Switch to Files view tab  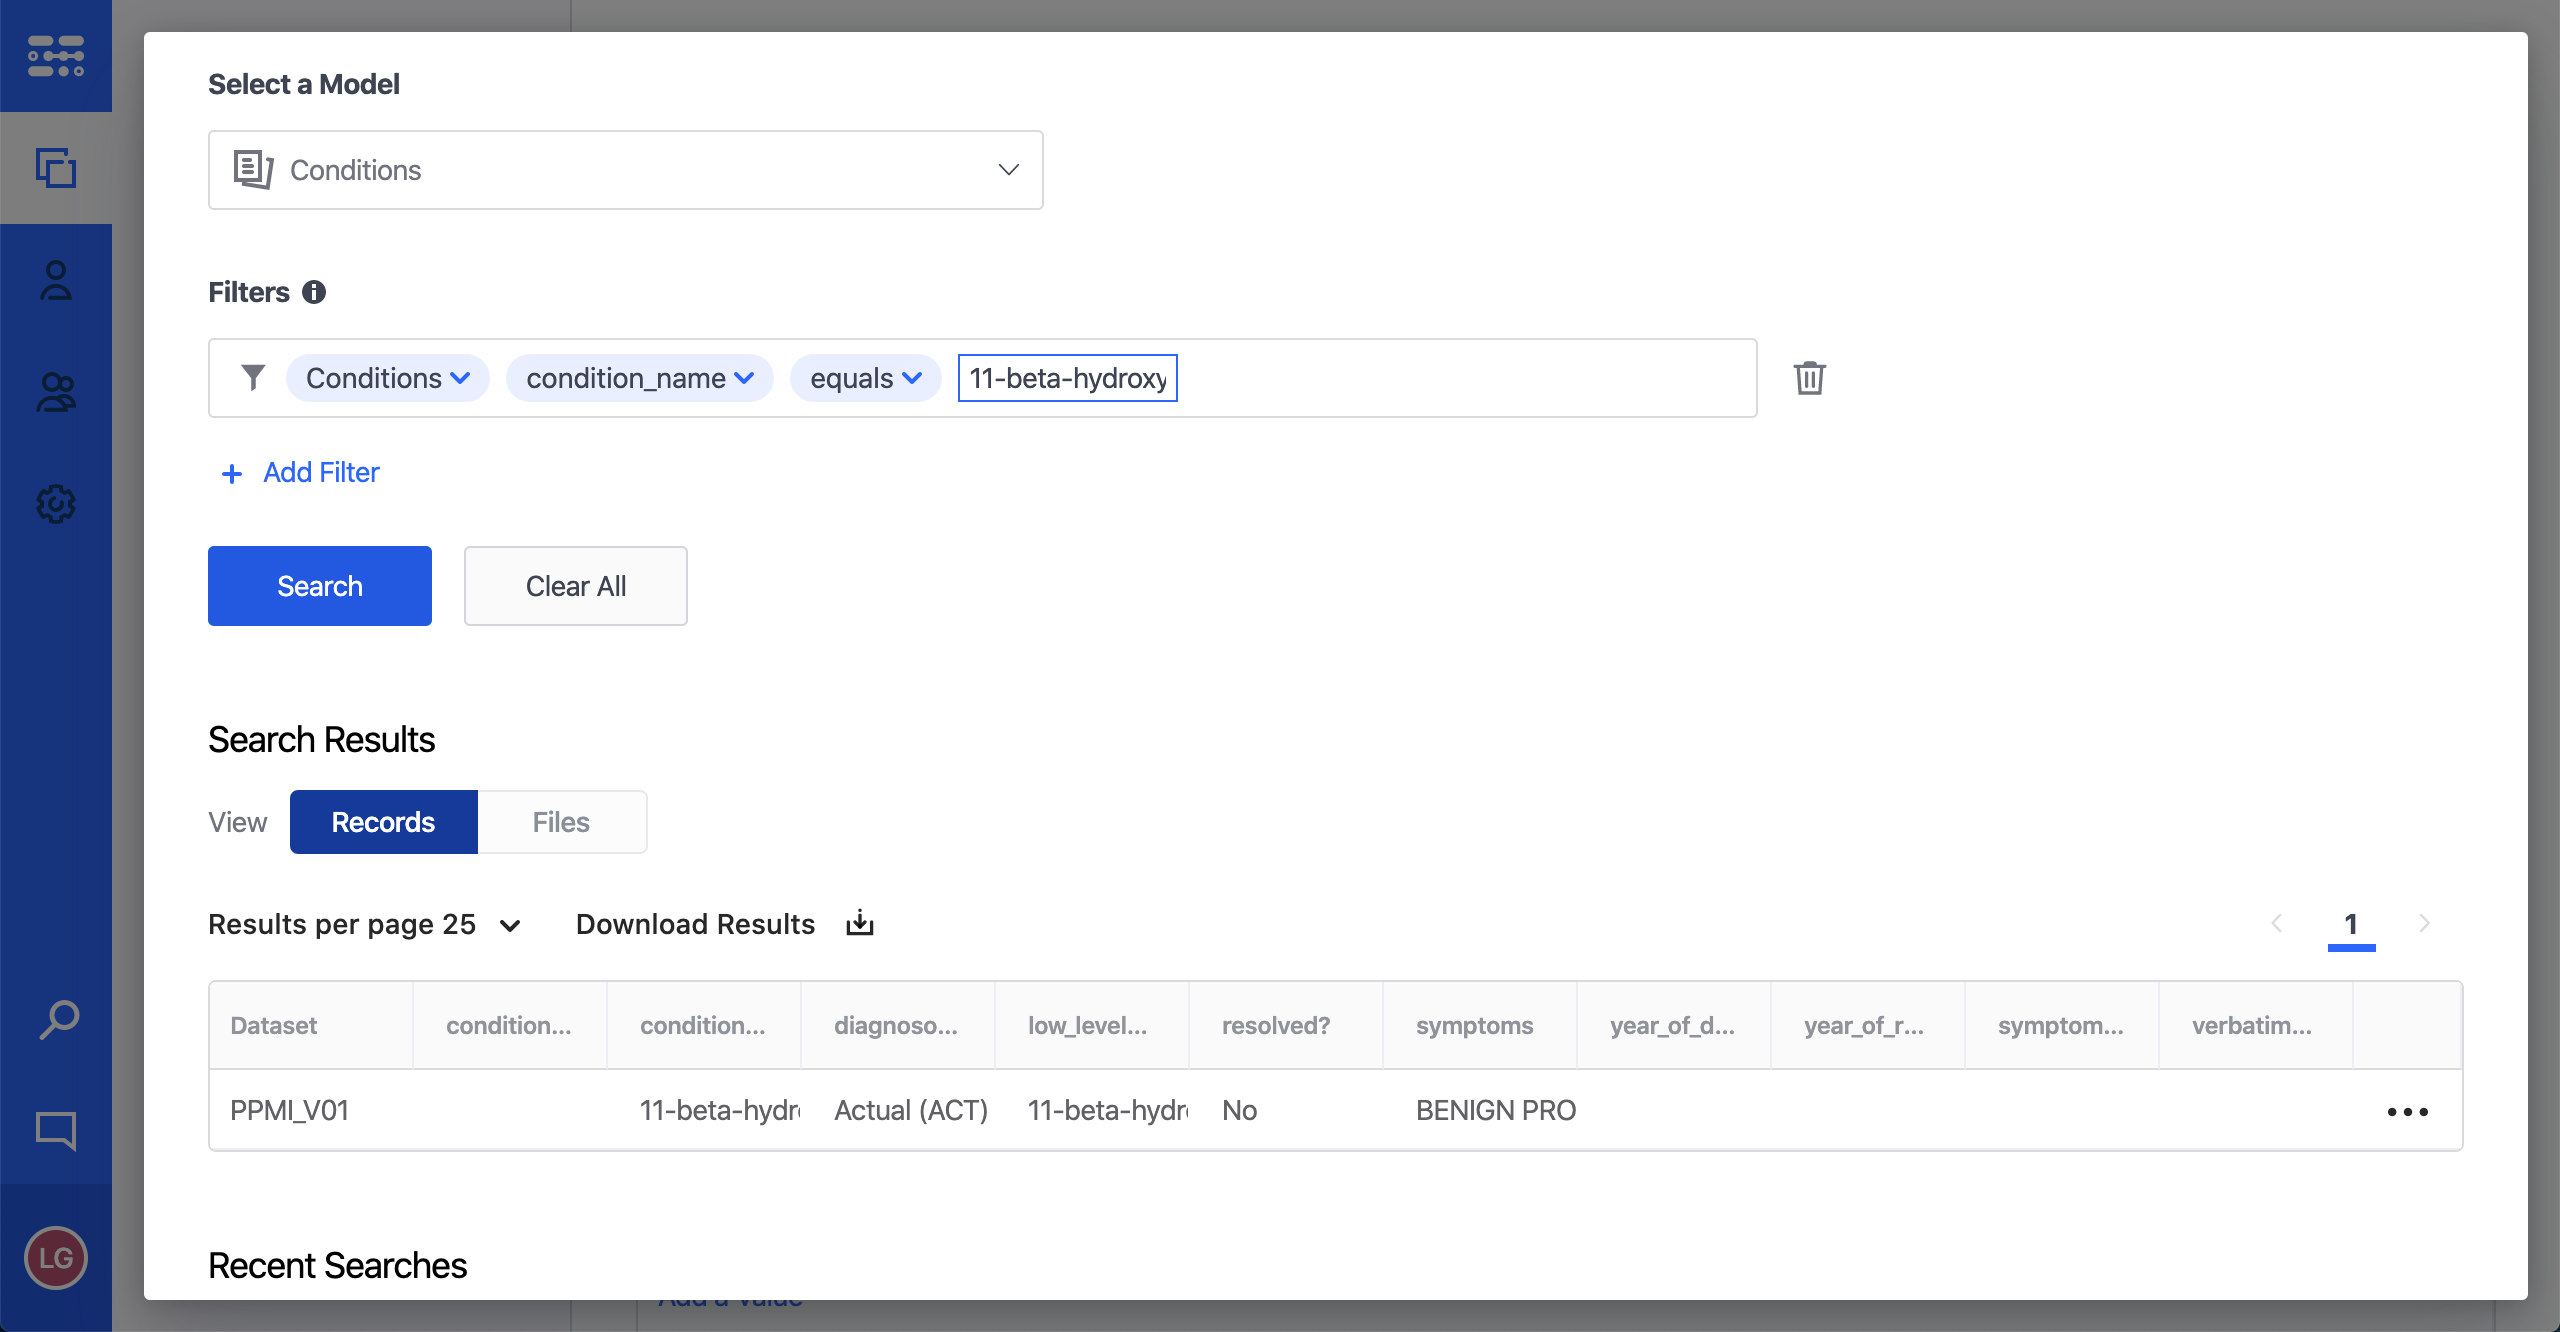click(561, 822)
